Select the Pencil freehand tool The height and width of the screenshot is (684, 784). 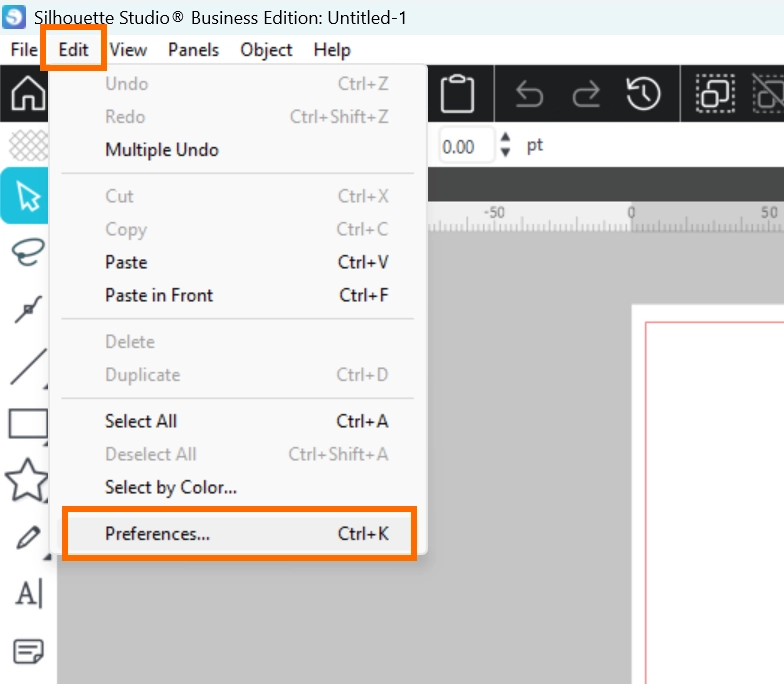tap(28, 539)
